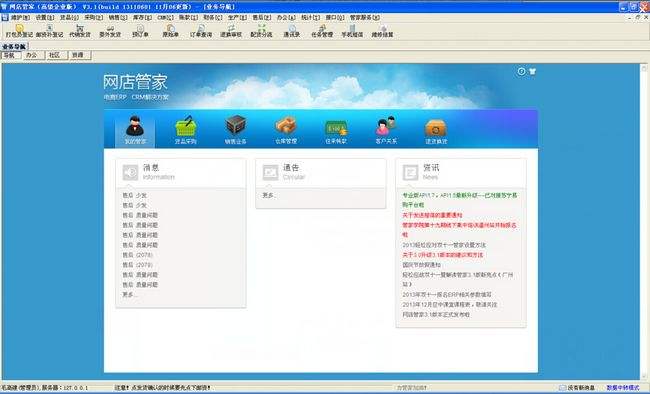Click the 消息 Information panel icon
The height and width of the screenshot is (394, 650).
click(x=130, y=172)
